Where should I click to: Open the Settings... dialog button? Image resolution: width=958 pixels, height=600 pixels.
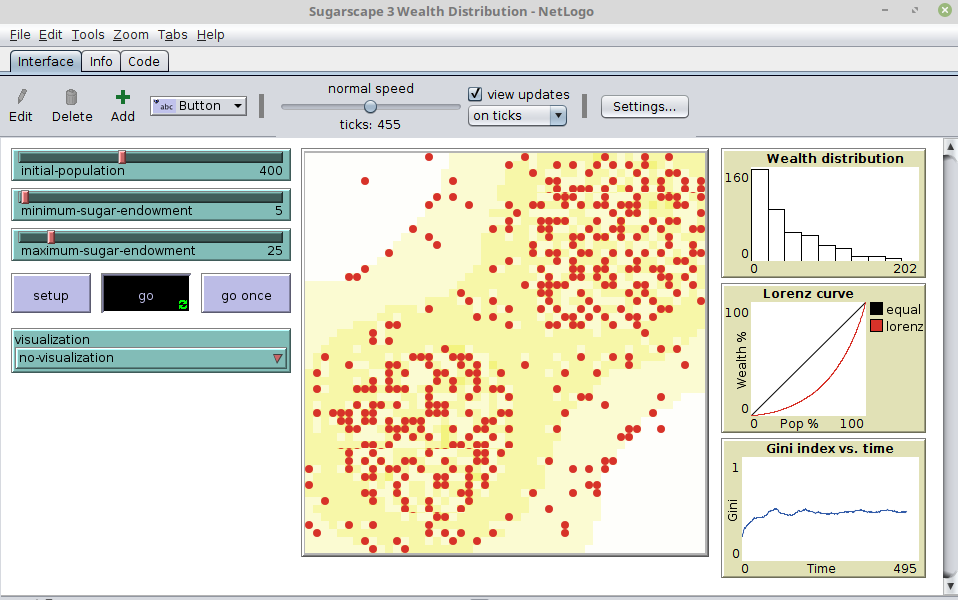pos(644,106)
